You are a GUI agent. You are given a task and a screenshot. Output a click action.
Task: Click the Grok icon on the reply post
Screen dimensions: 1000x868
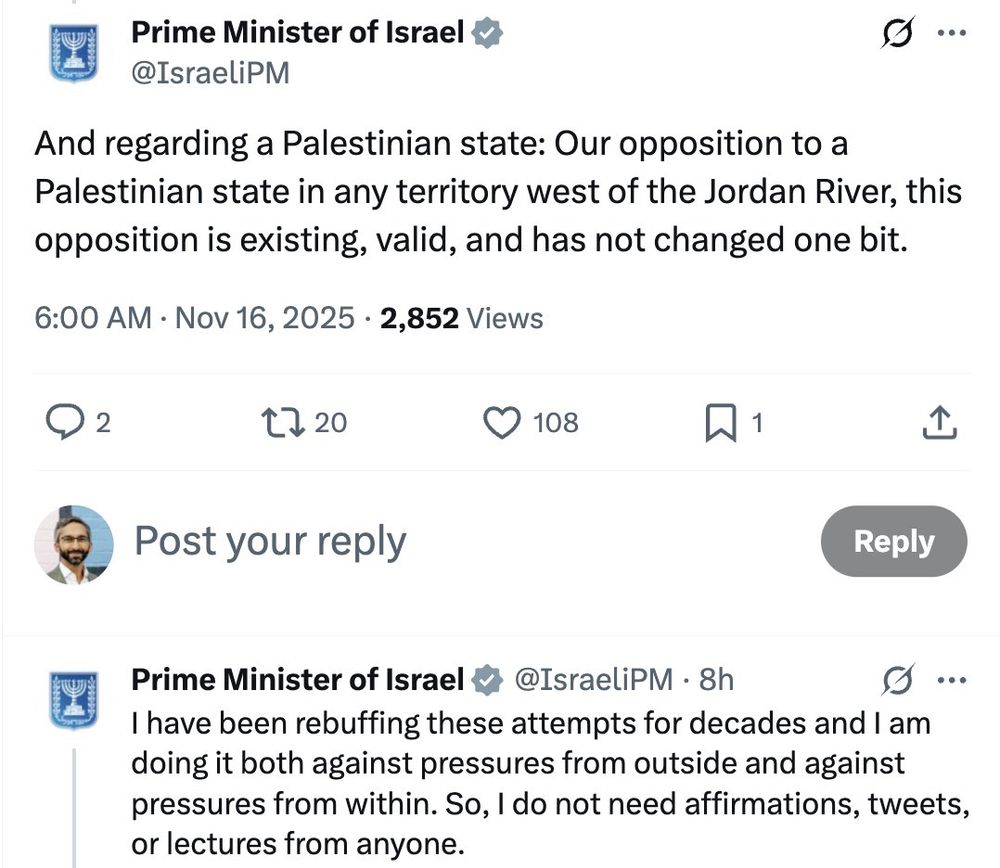pyautogui.click(x=895, y=681)
